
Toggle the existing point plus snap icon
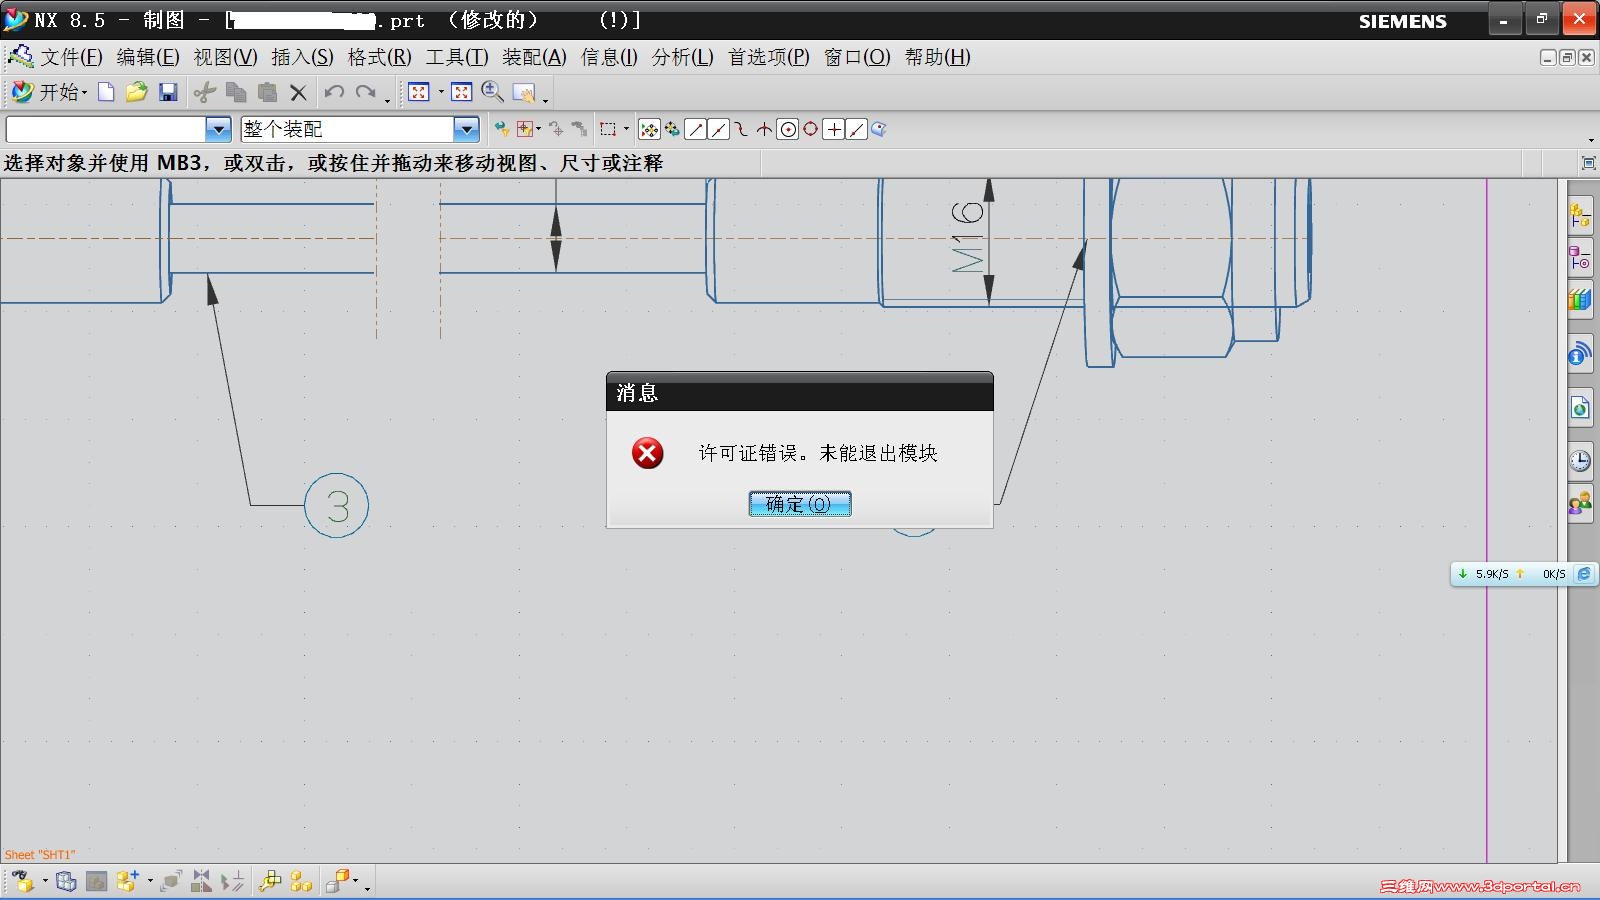pos(834,129)
